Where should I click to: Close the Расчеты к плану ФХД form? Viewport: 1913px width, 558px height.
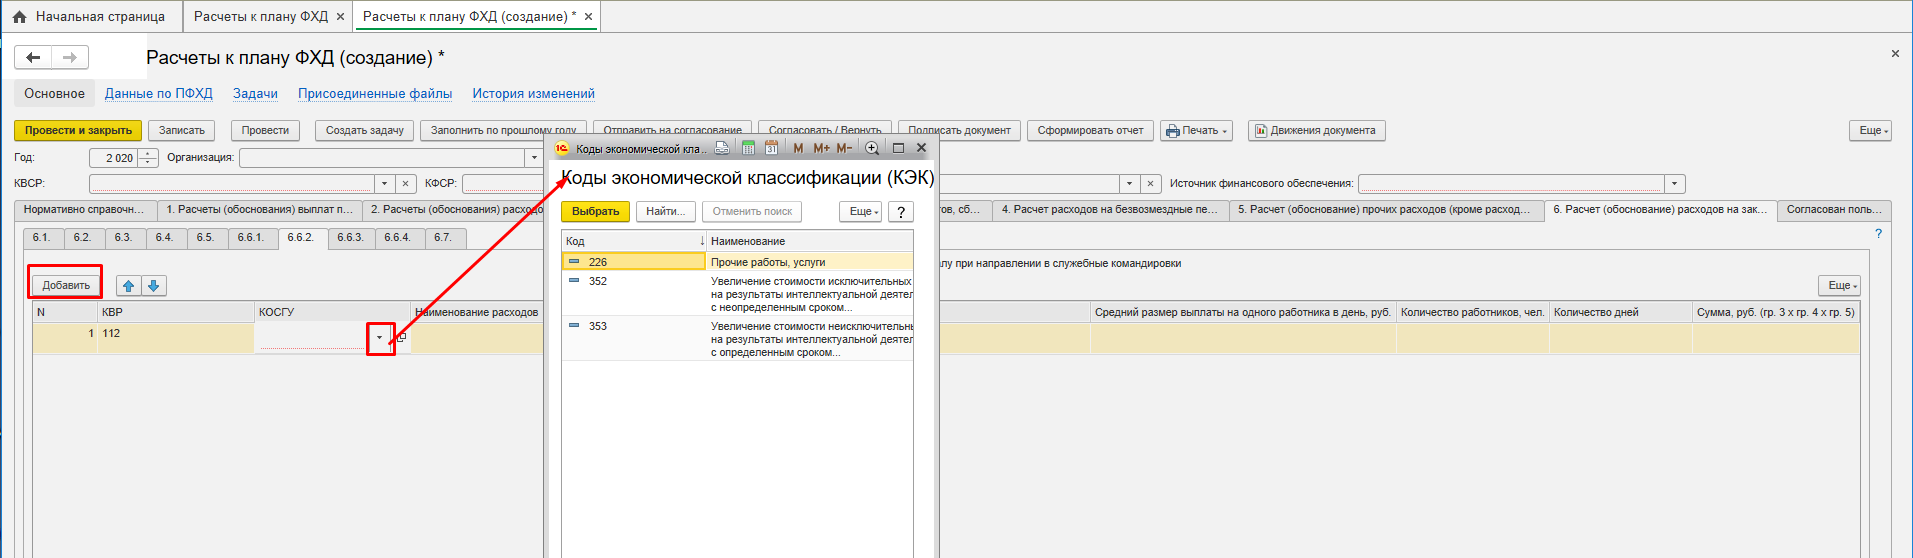(x=1895, y=54)
